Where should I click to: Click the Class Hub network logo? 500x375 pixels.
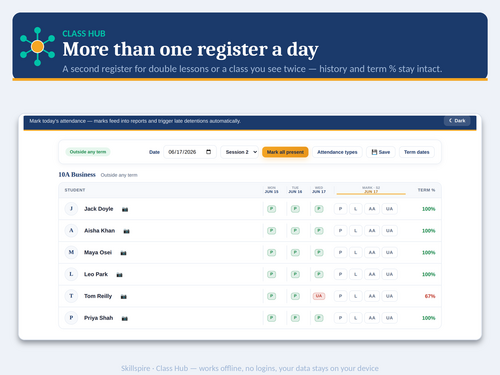[37, 47]
